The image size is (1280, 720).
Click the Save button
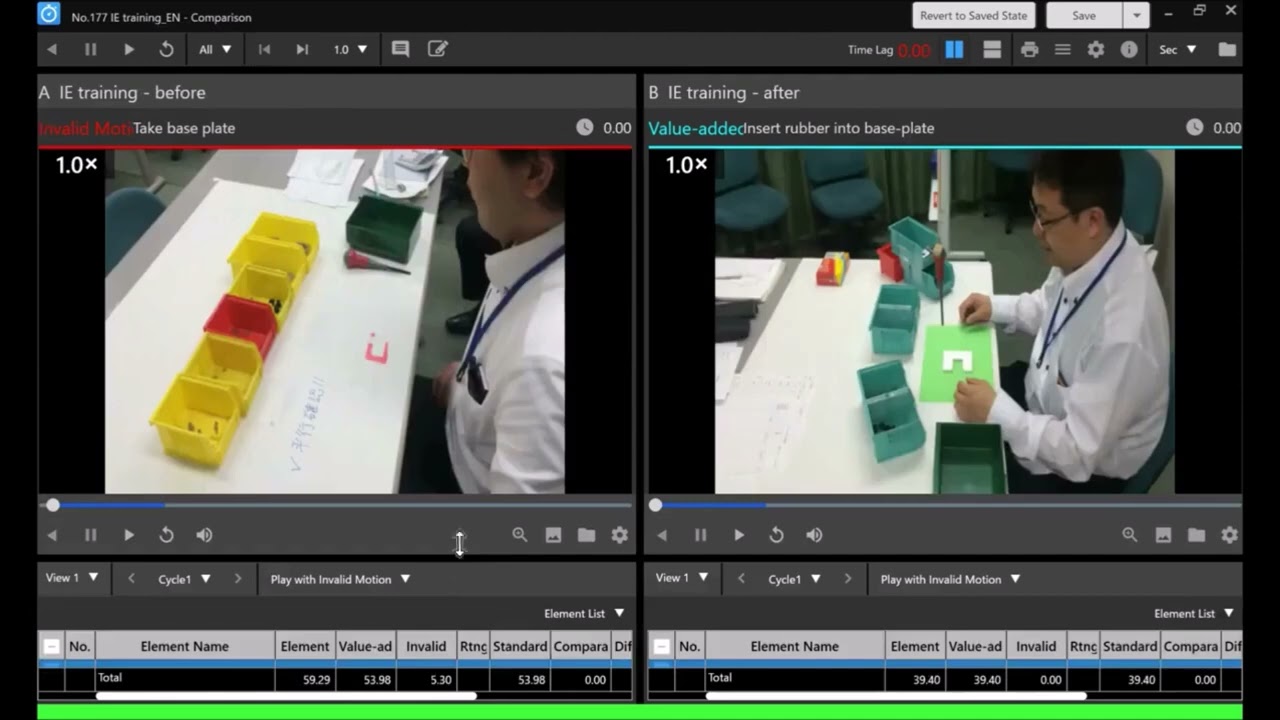(x=1084, y=15)
